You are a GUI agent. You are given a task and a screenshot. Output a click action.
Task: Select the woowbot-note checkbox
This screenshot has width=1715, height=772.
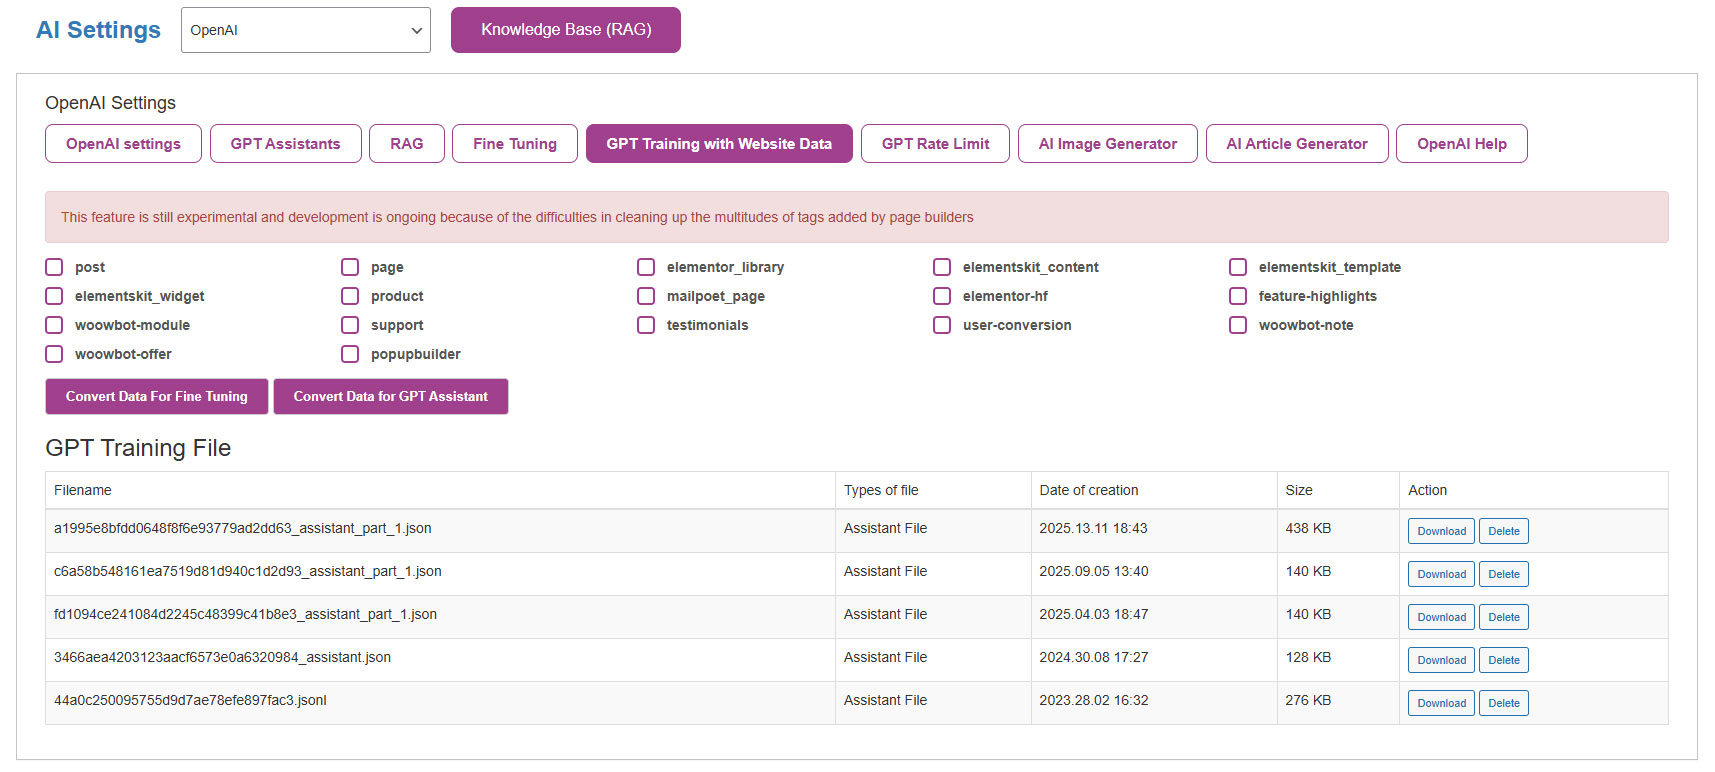(1238, 325)
